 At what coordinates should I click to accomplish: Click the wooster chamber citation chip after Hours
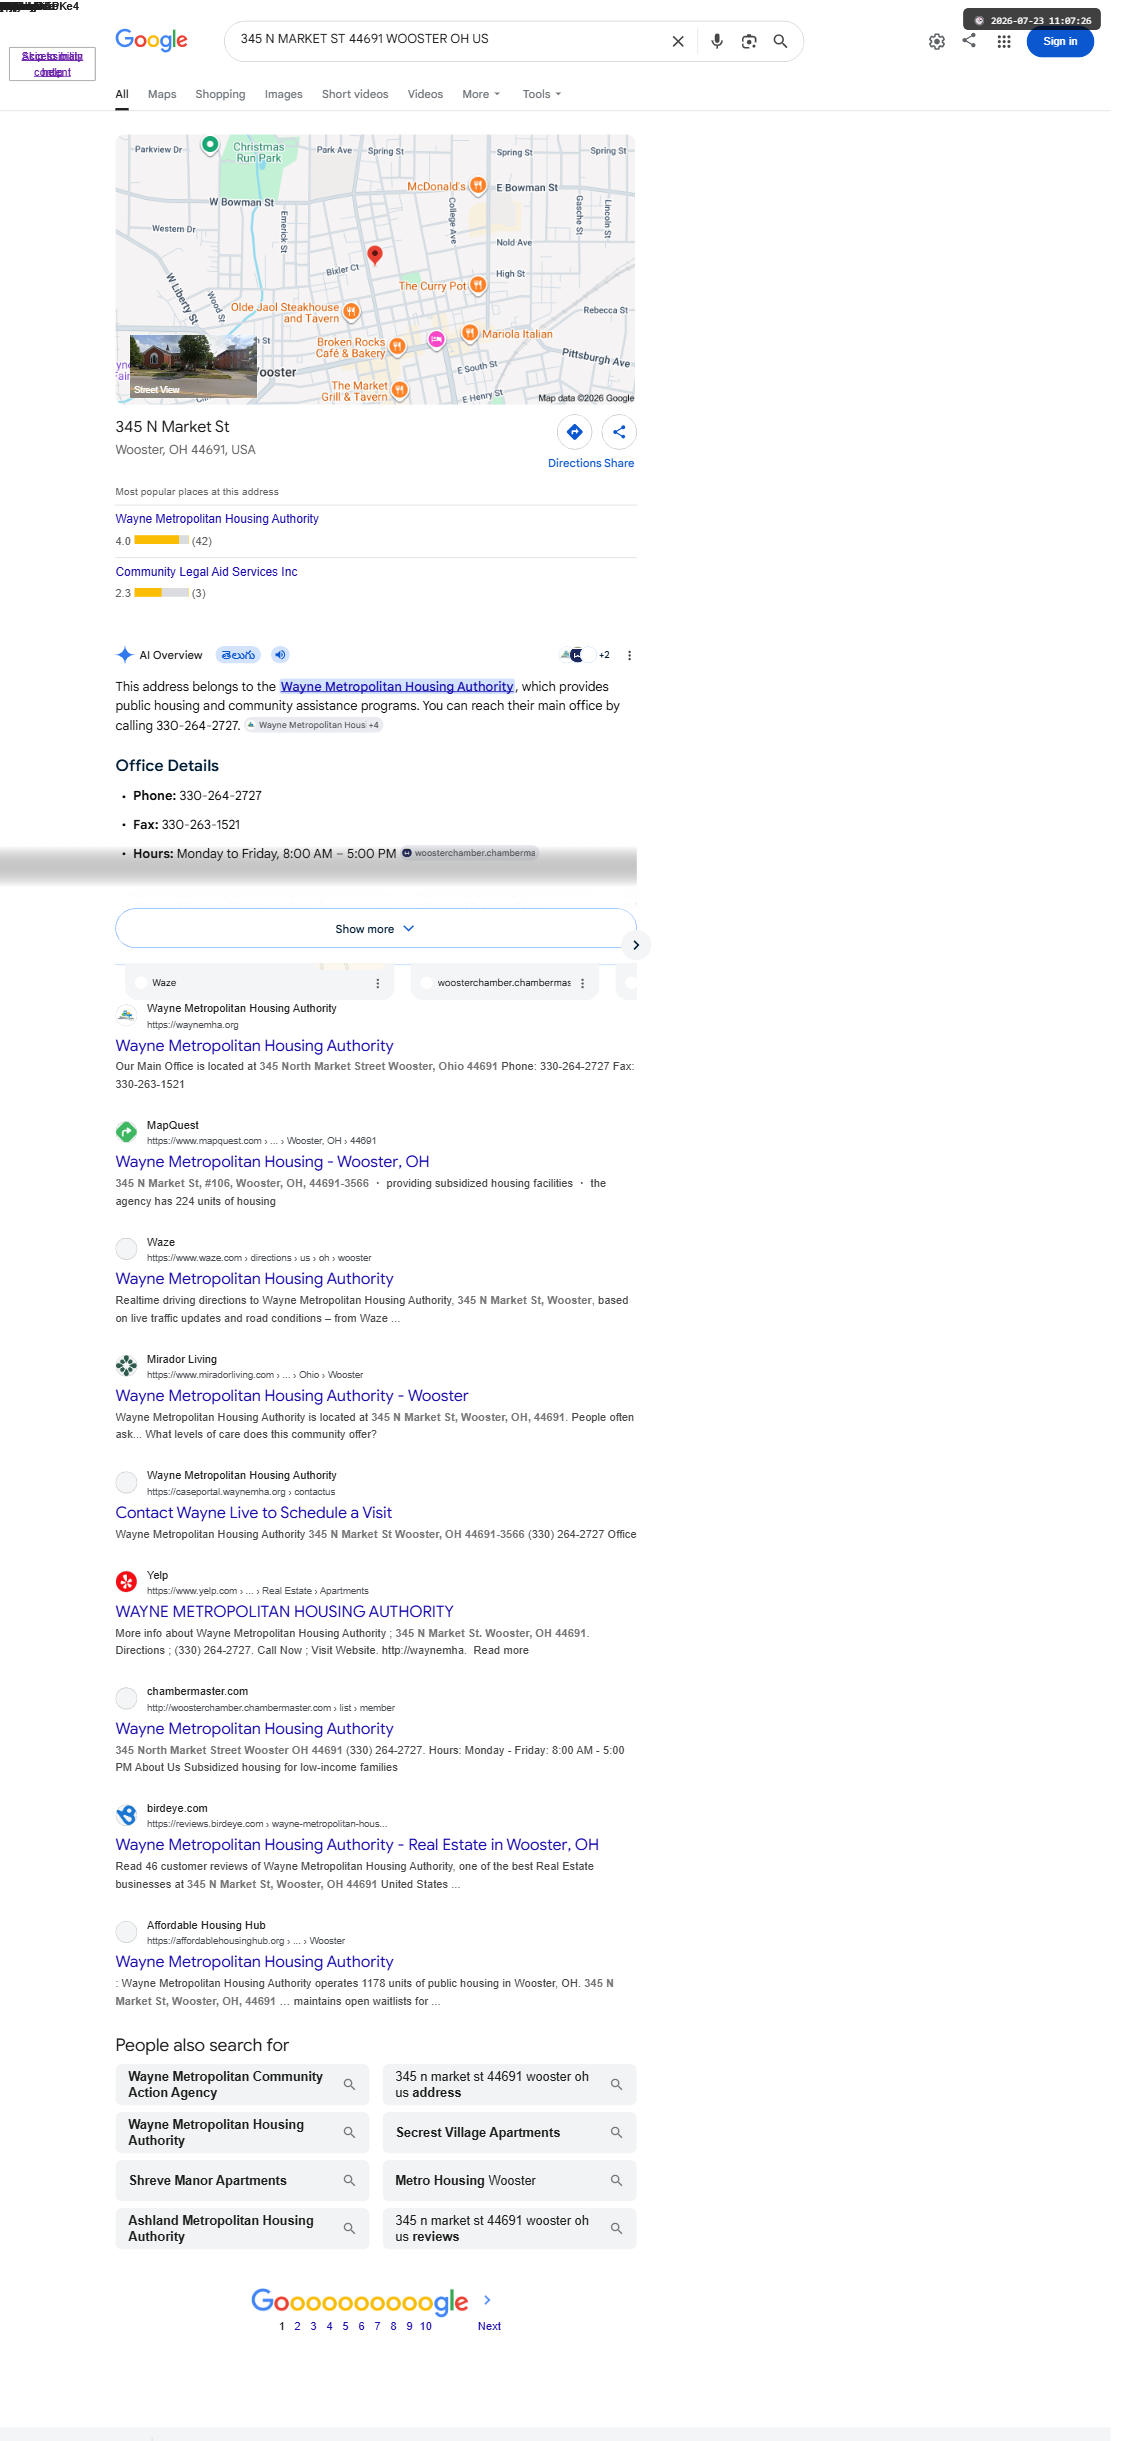point(470,853)
